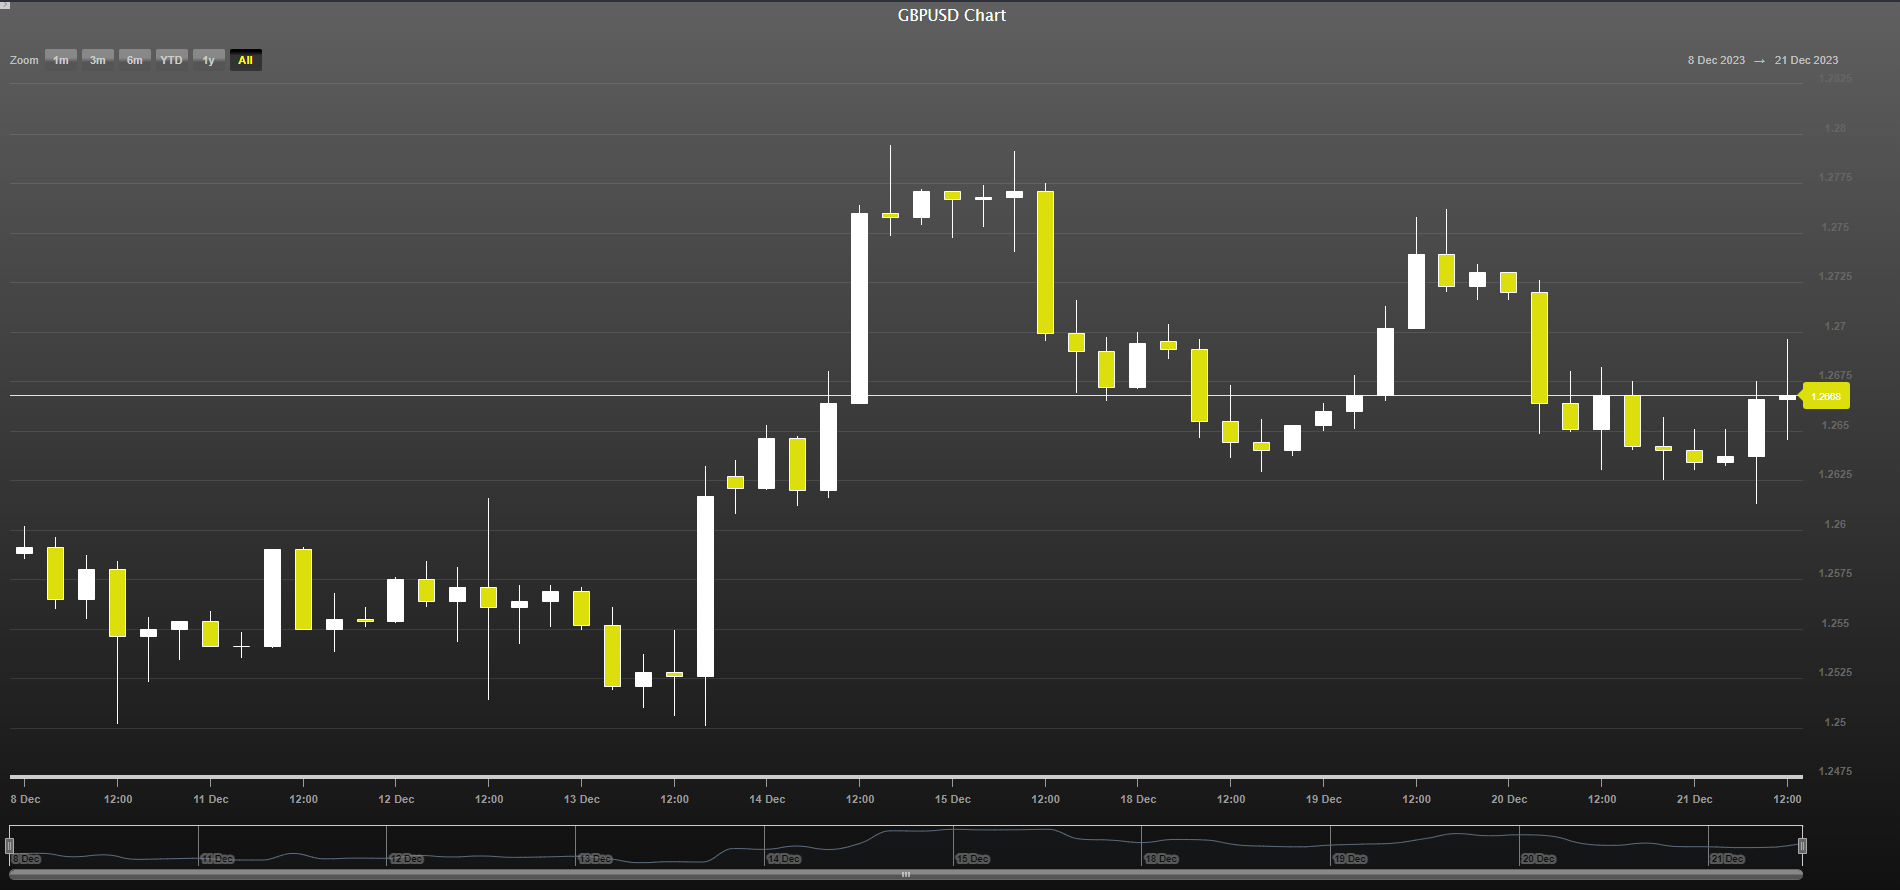Click the yellow 1.2668 current price label

[1826, 397]
